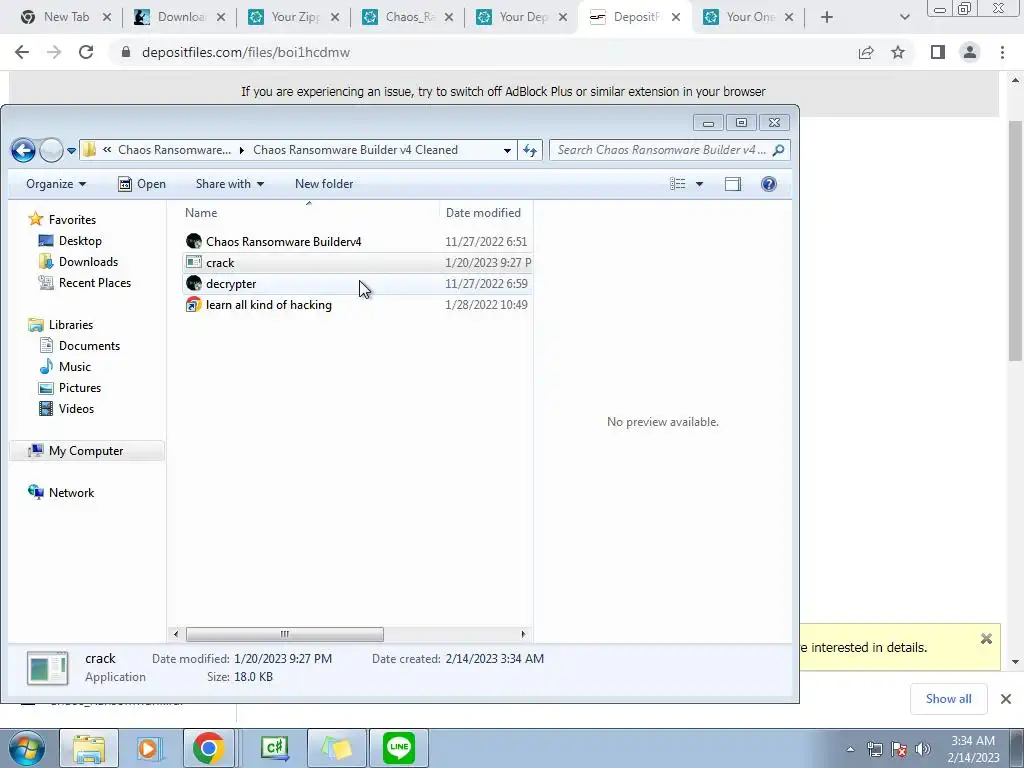This screenshot has width=1024, height=768.
Task: Click Show all in downloads bar
Action: coord(948,699)
